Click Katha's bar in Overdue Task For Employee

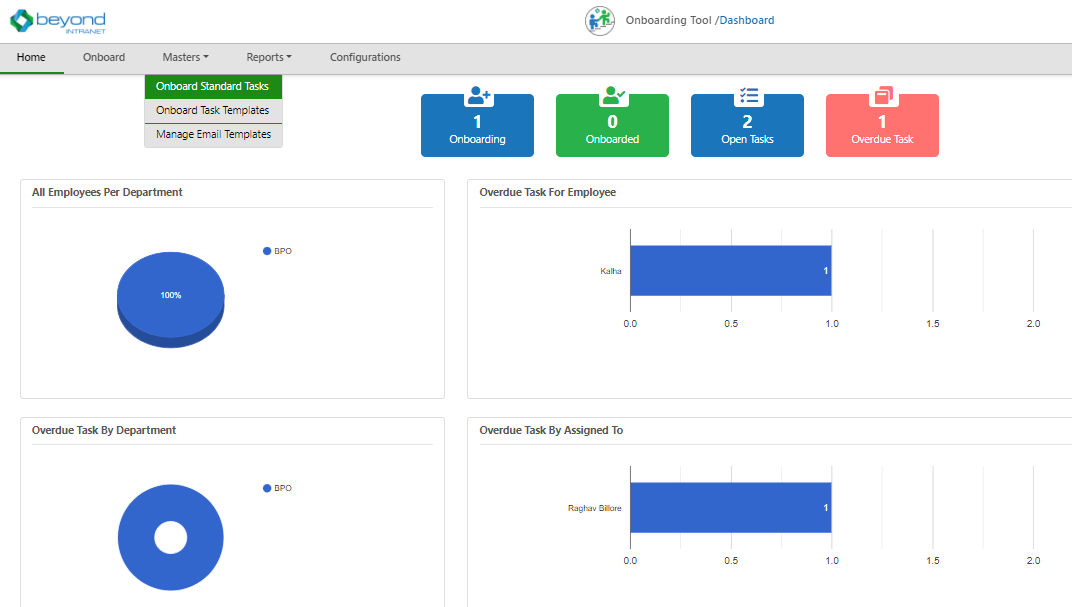coord(730,269)
